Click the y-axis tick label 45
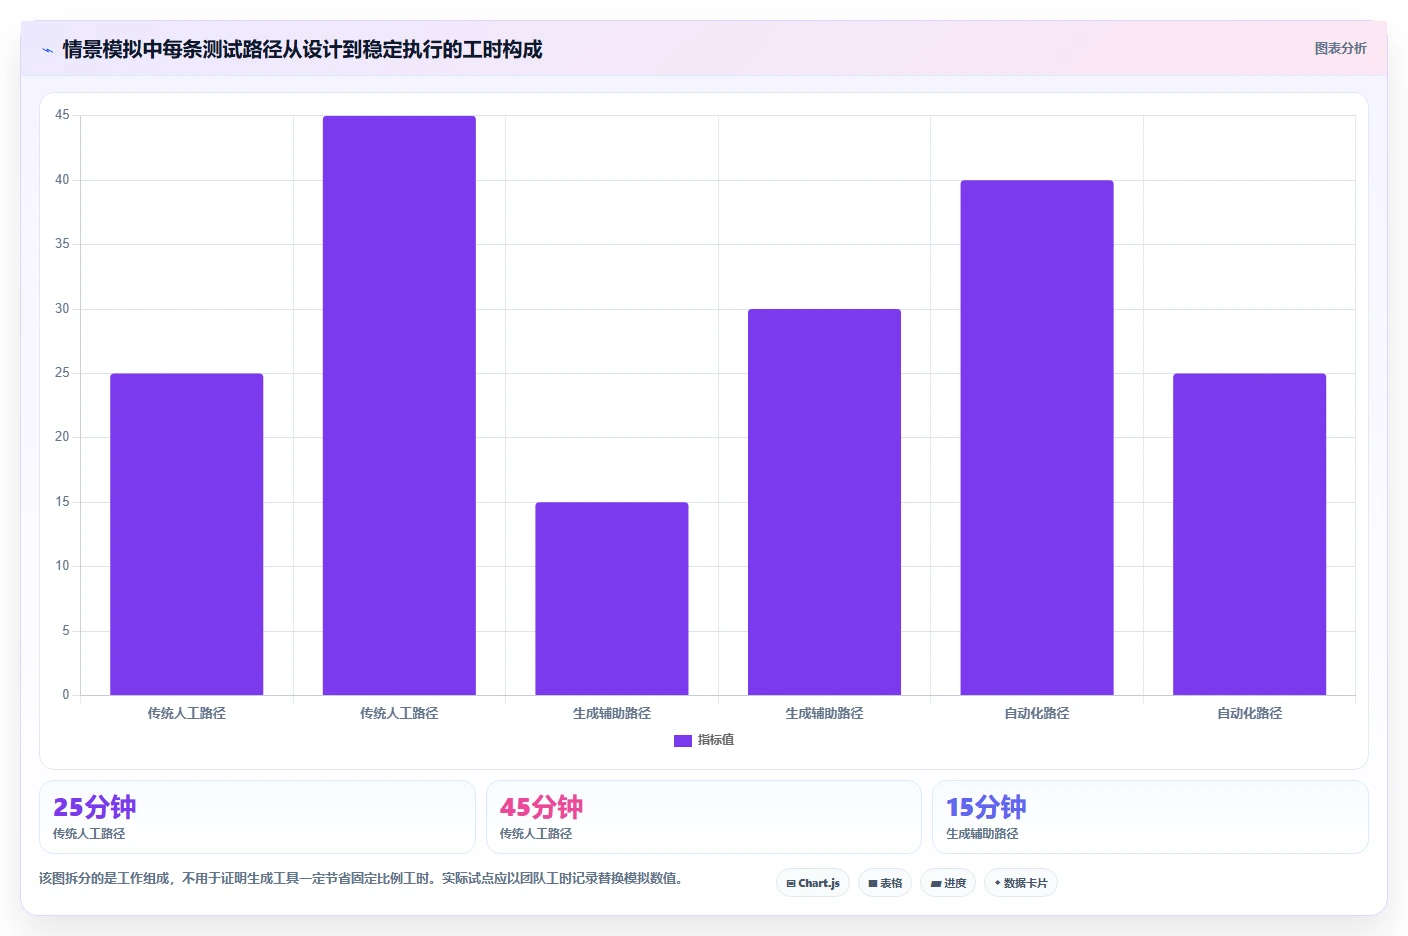 [62, 115]
